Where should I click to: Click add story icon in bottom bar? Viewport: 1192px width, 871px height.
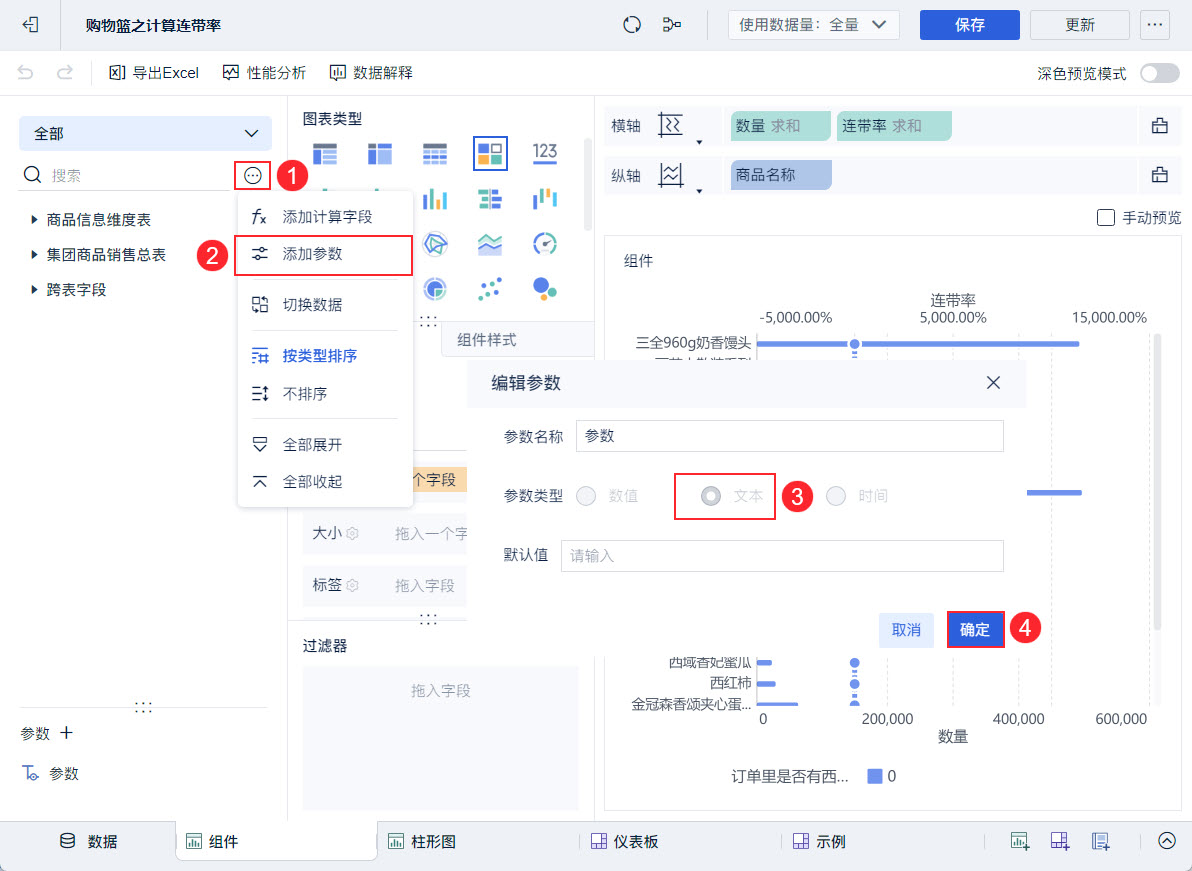coord(1100,841)
